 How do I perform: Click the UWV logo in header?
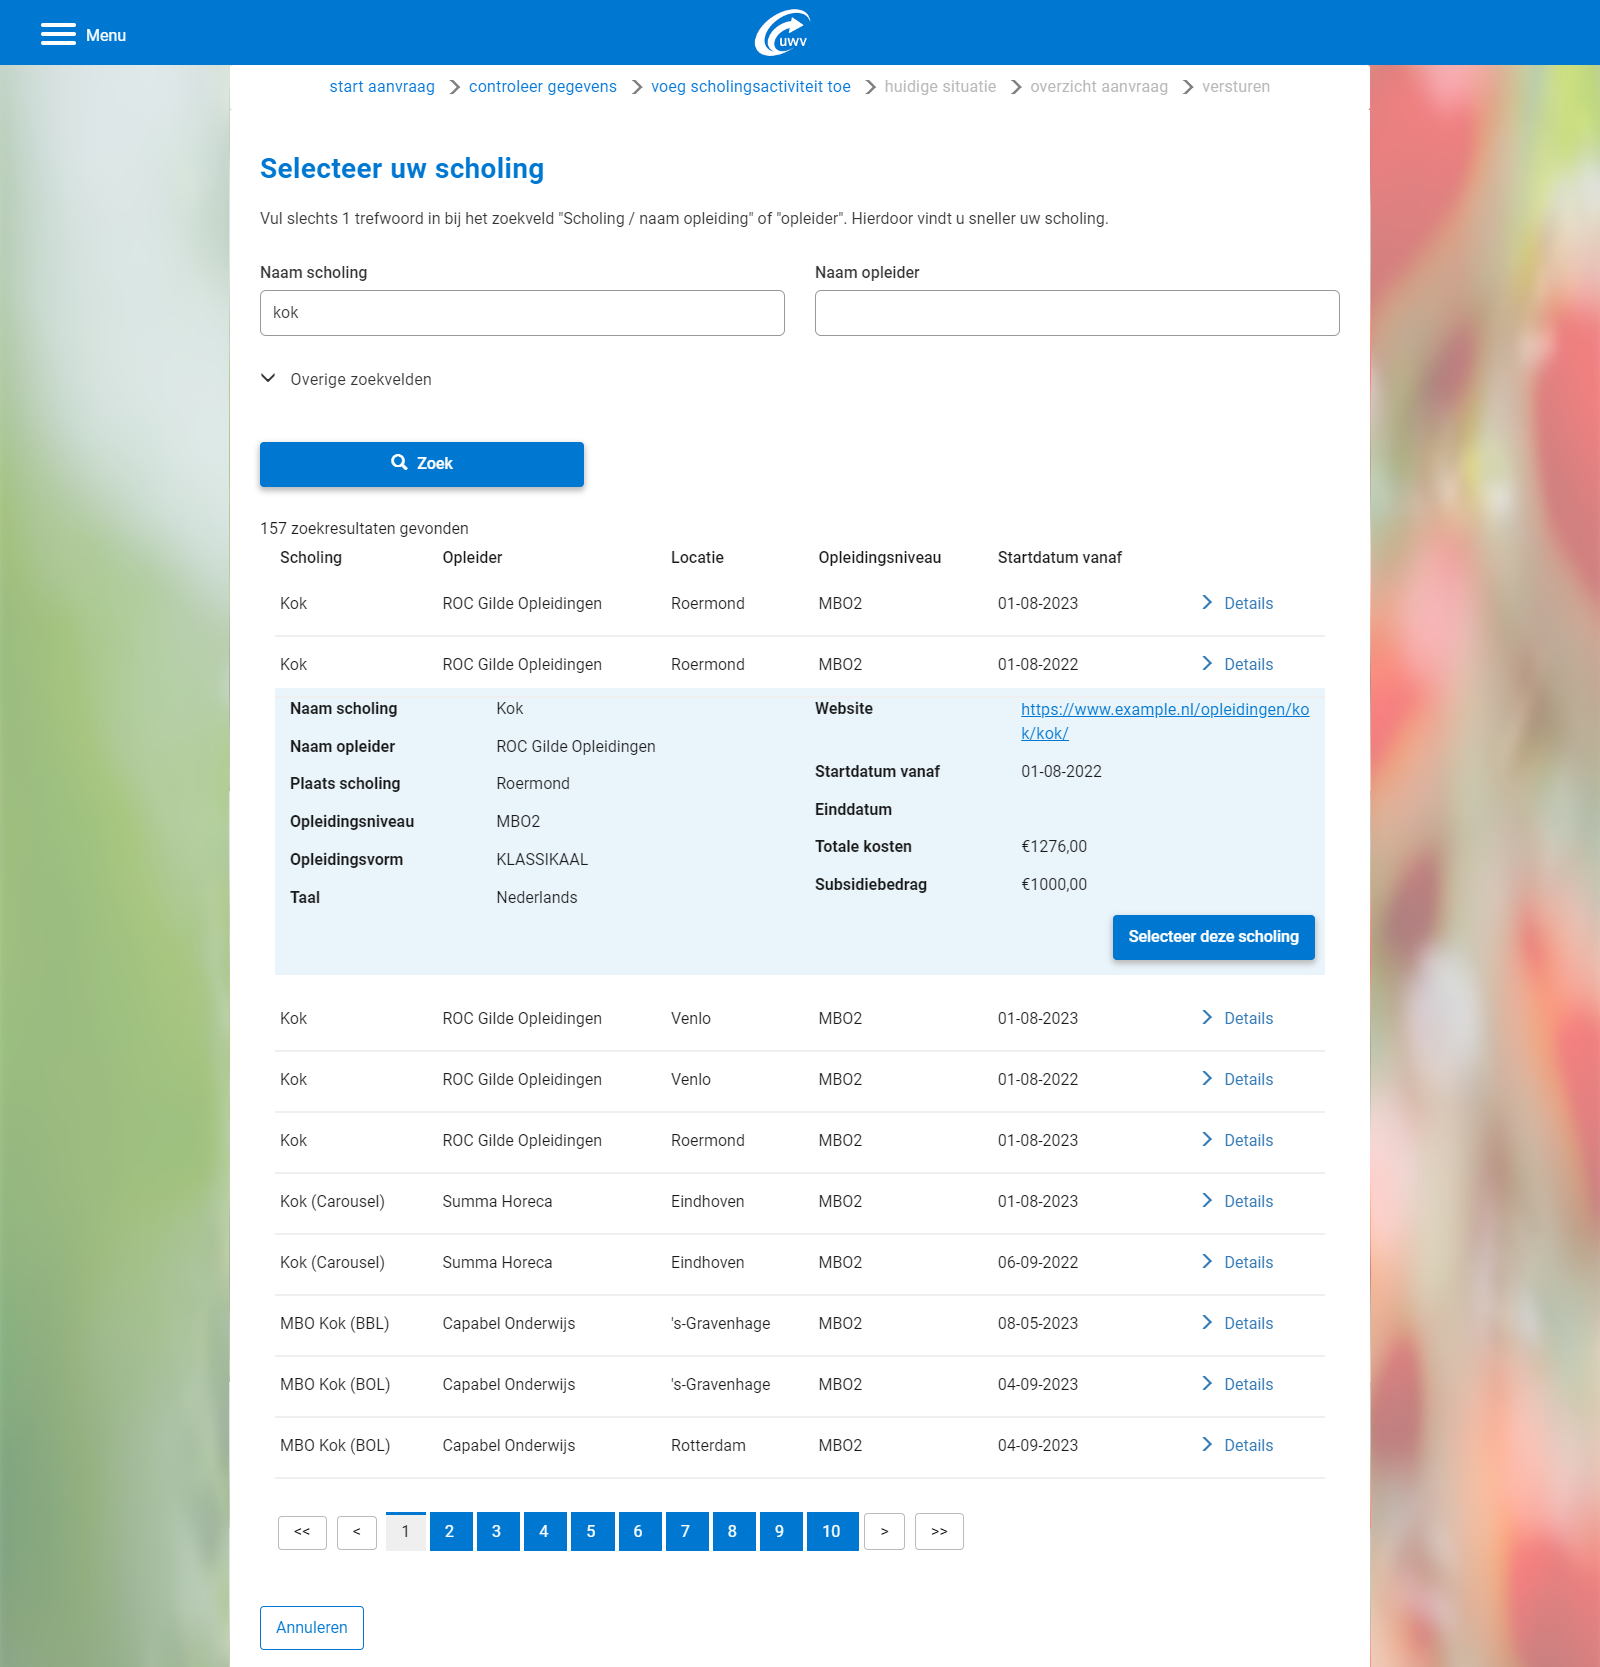coord(782,33)
